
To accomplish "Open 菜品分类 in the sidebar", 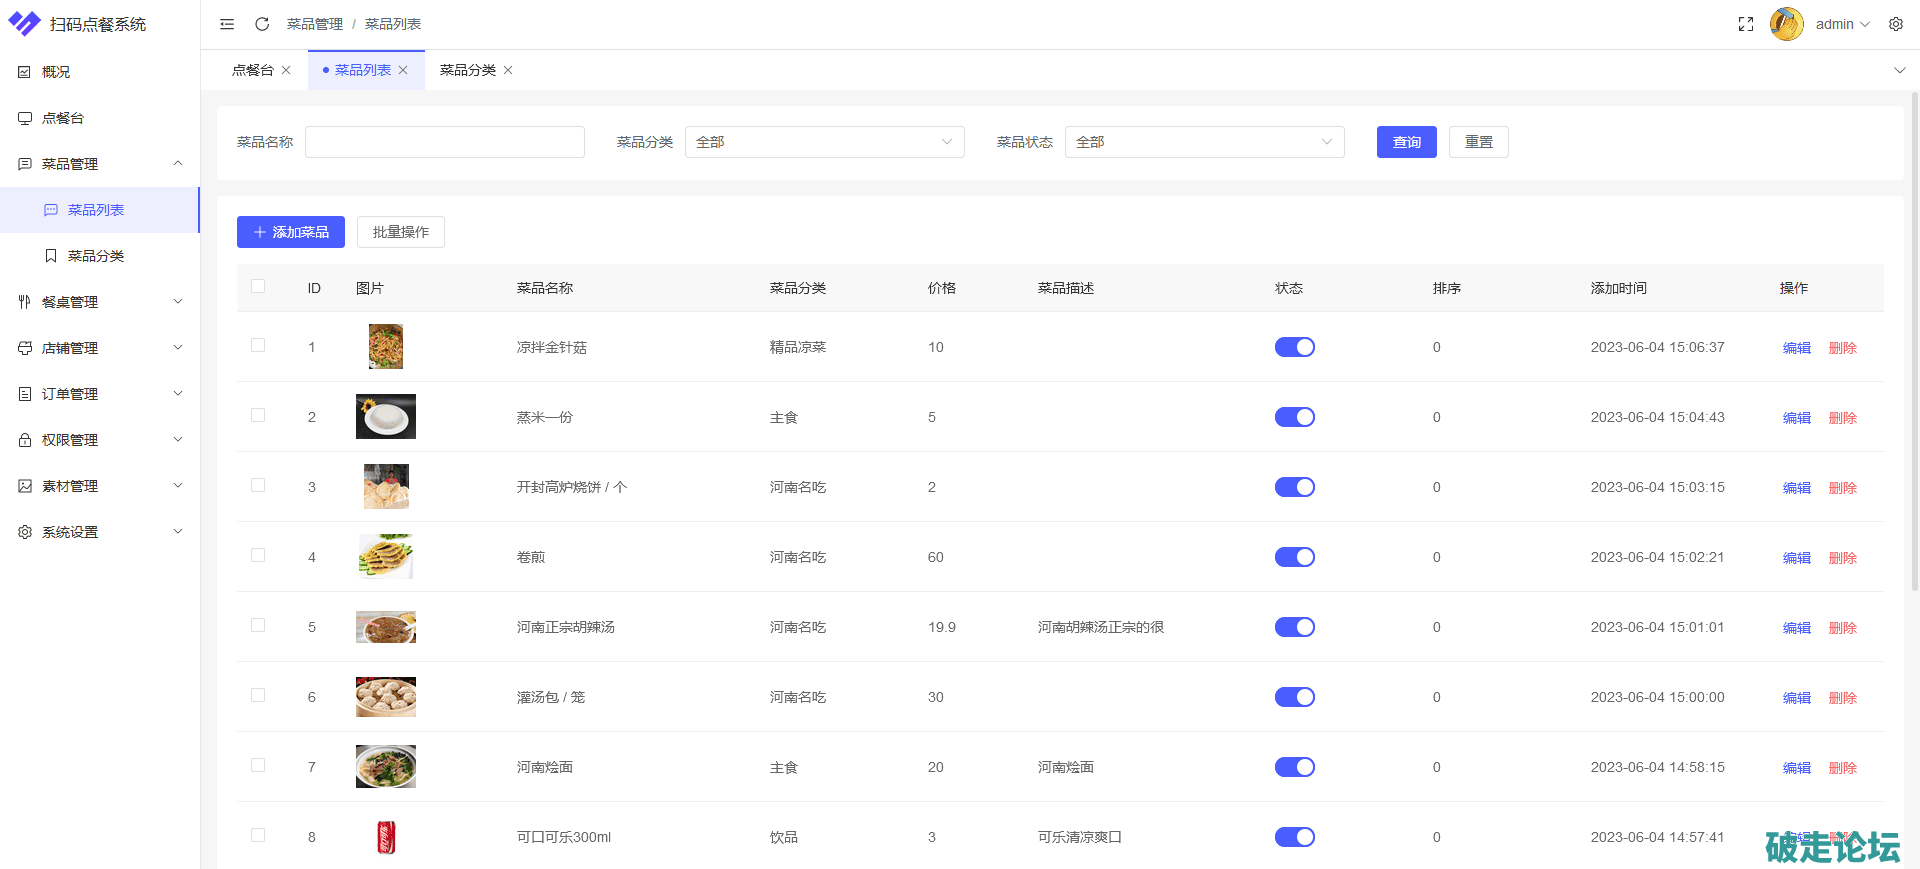I will 96,256.
